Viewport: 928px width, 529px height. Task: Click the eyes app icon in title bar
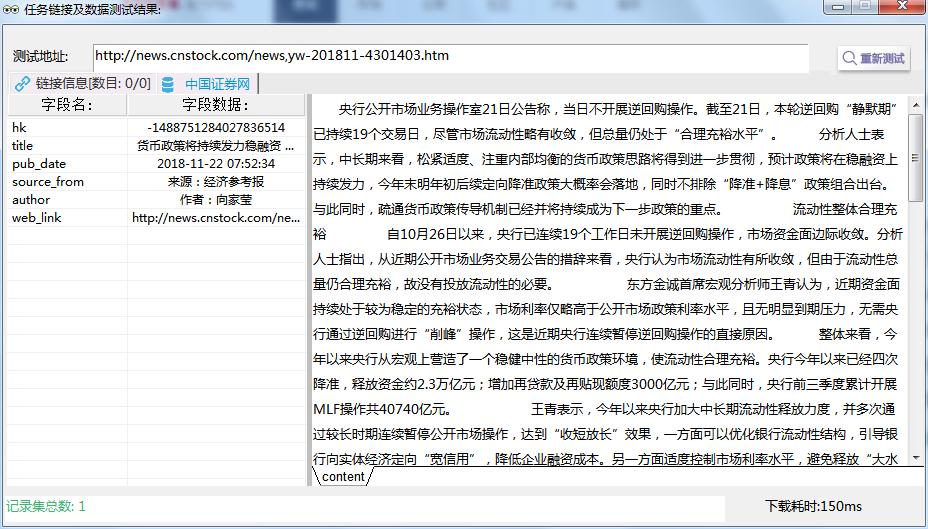11,9
